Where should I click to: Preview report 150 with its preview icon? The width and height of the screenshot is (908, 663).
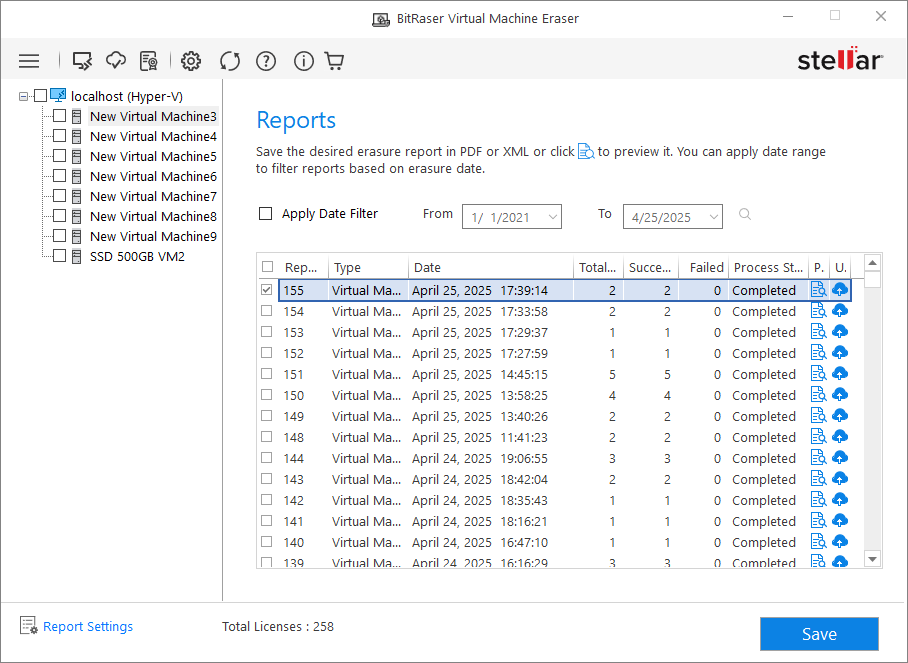pyautogui.click(x=818, y=395)
